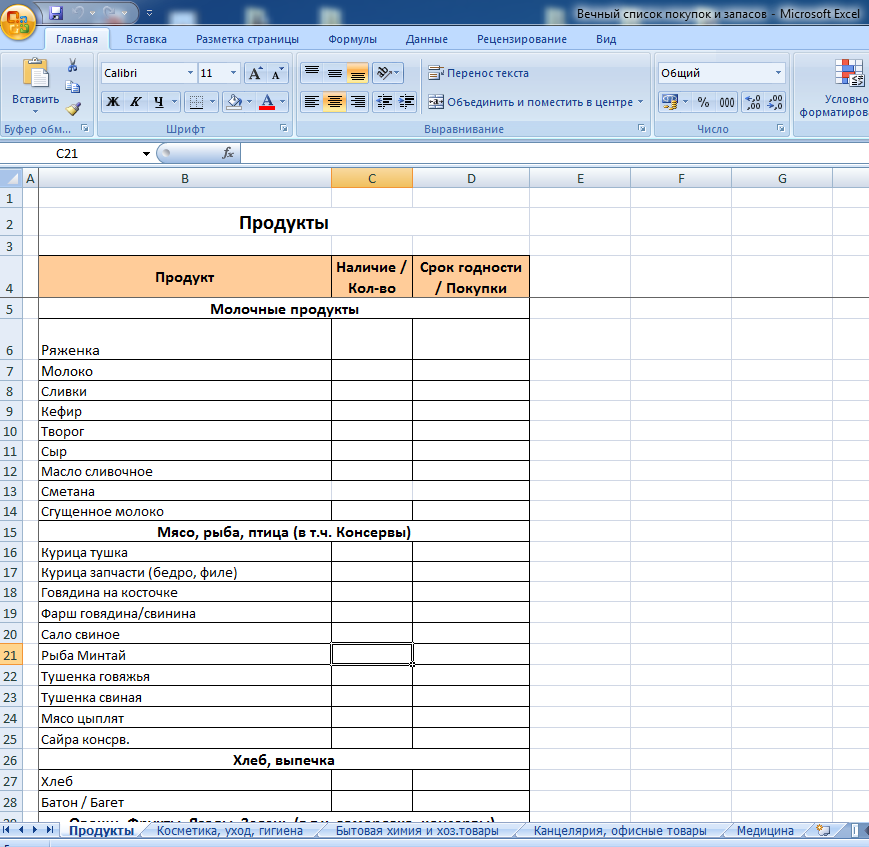Toggle center horizontal alignment

pyautogui.click(x=335, y=102)
